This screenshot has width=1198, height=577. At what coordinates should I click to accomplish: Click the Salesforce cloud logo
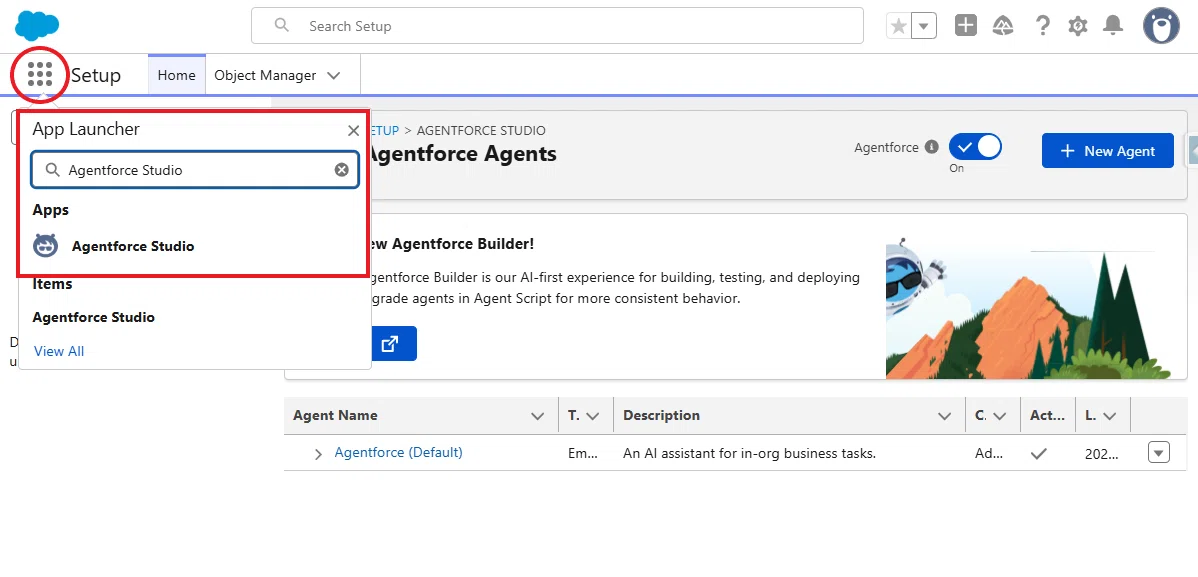pyautogui.click(x=37, y=26)
